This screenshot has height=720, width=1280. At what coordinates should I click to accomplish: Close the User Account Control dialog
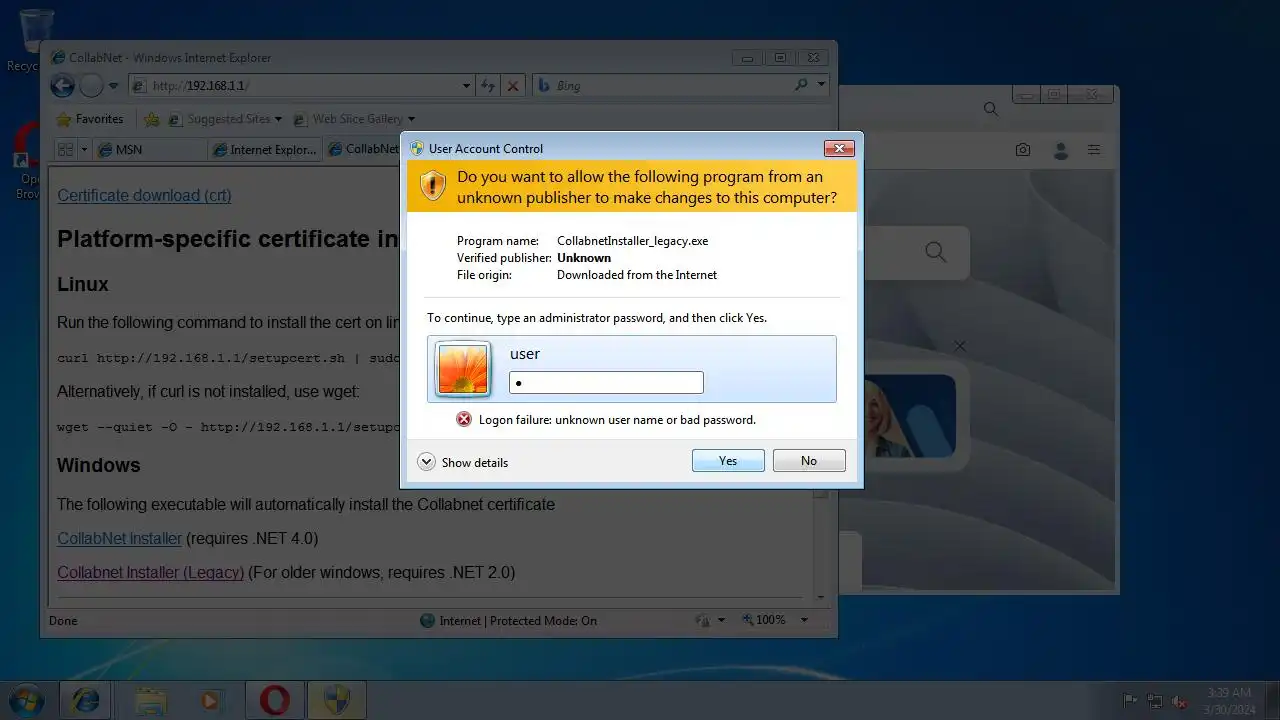(x=839, y=148)
